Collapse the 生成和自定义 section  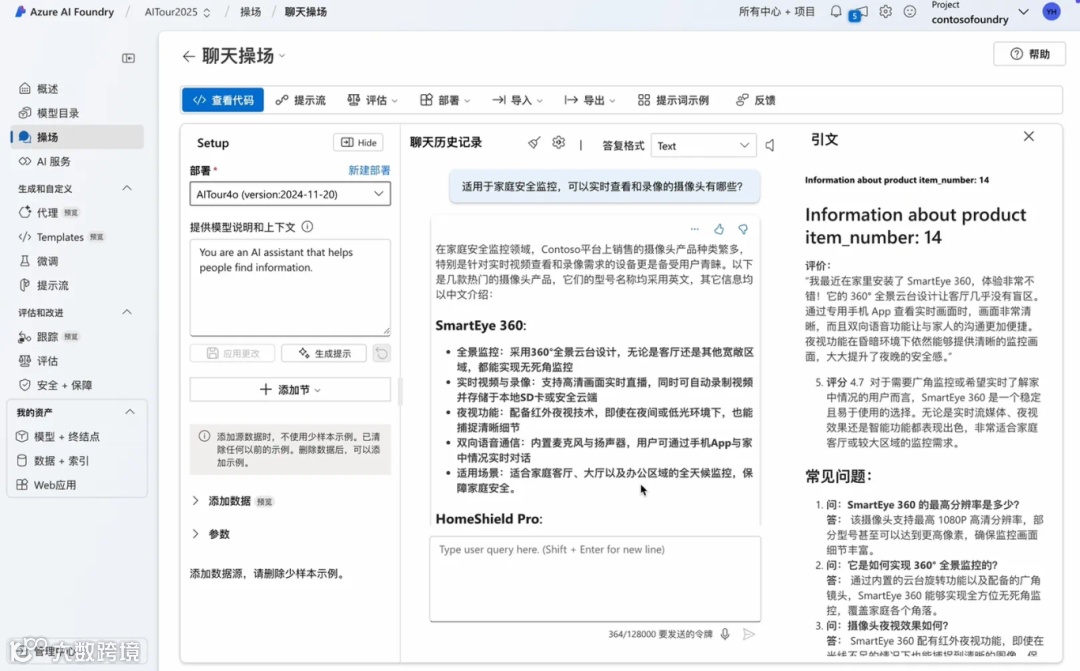[x=127, y=188]
